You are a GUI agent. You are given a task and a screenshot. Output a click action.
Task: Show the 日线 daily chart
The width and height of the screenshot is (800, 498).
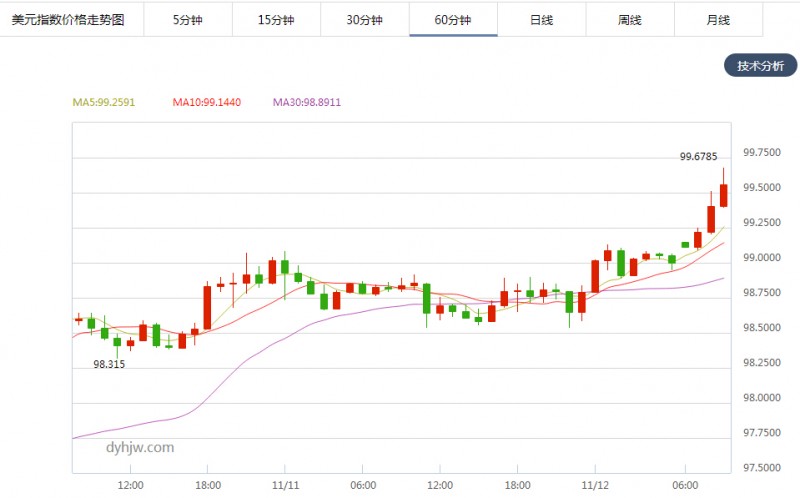(x=541, y=19)
